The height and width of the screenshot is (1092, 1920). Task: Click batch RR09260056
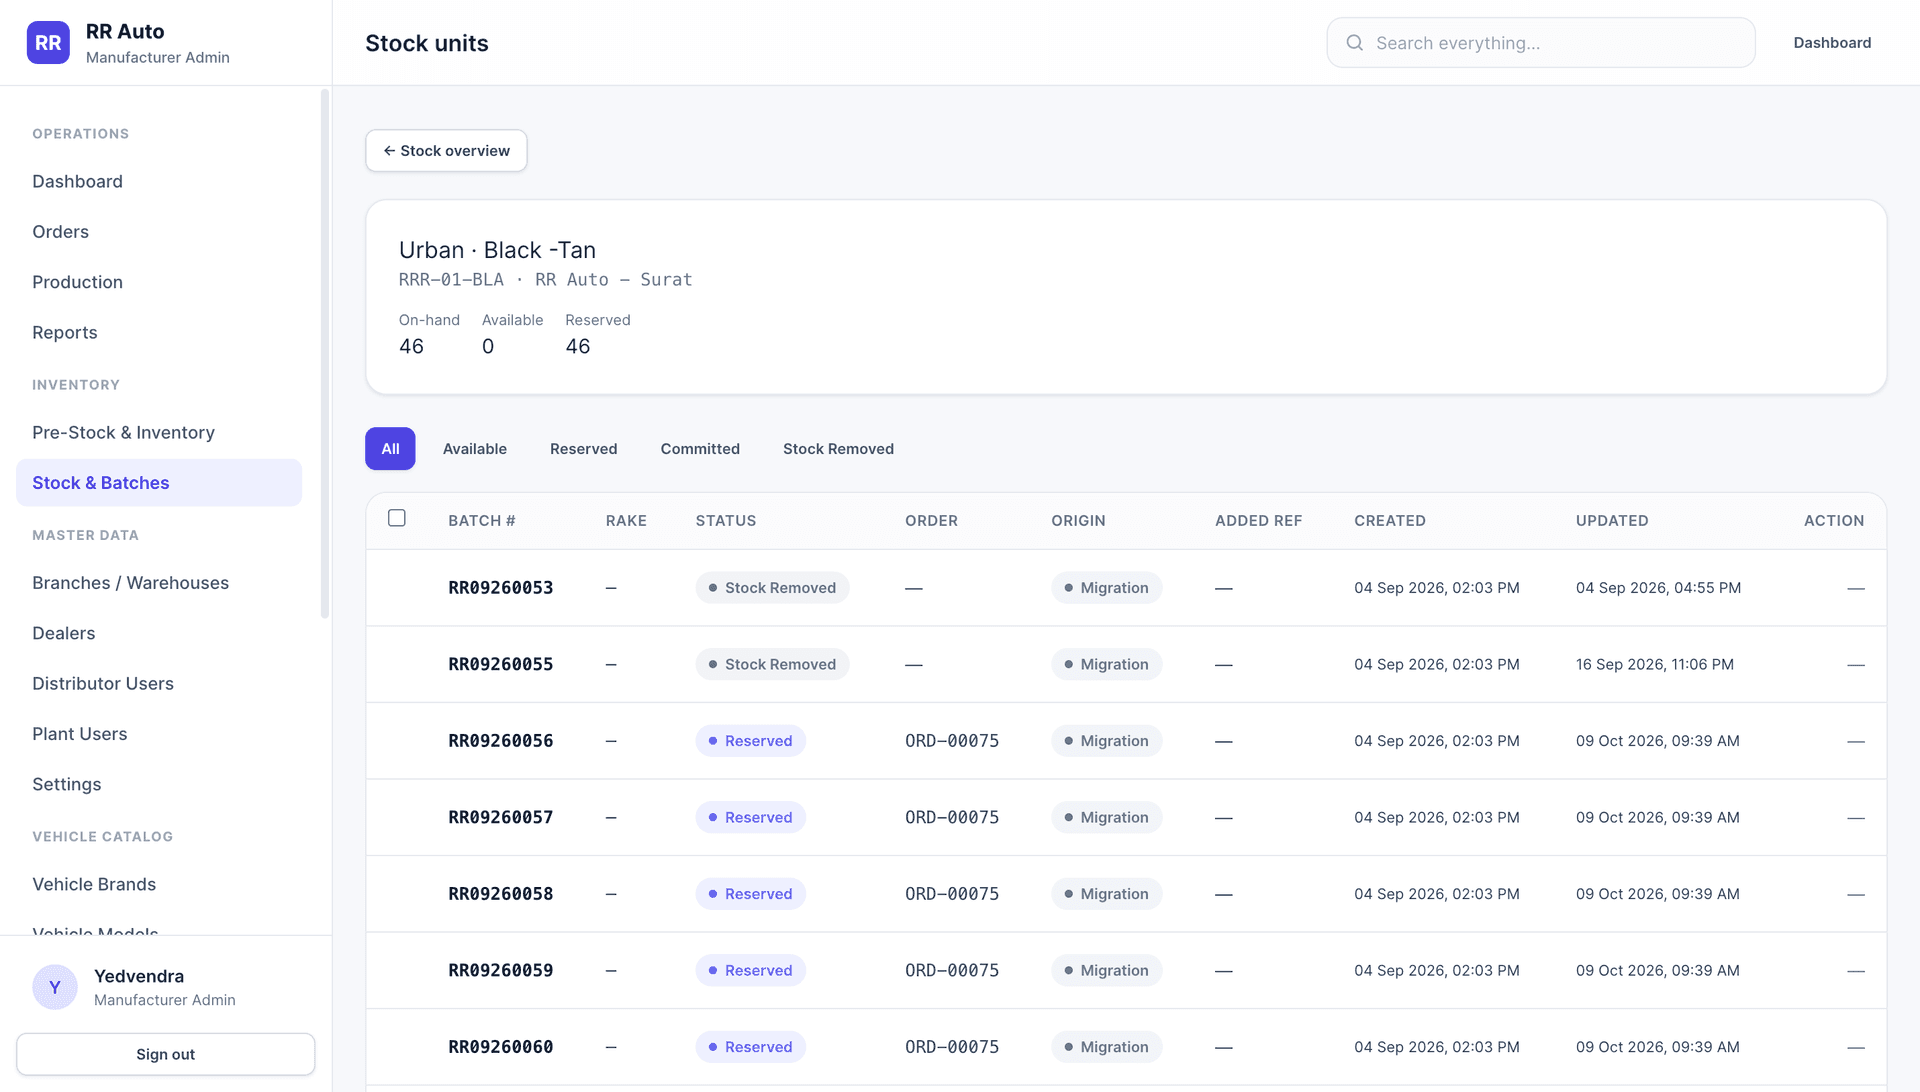coord(500,741)
